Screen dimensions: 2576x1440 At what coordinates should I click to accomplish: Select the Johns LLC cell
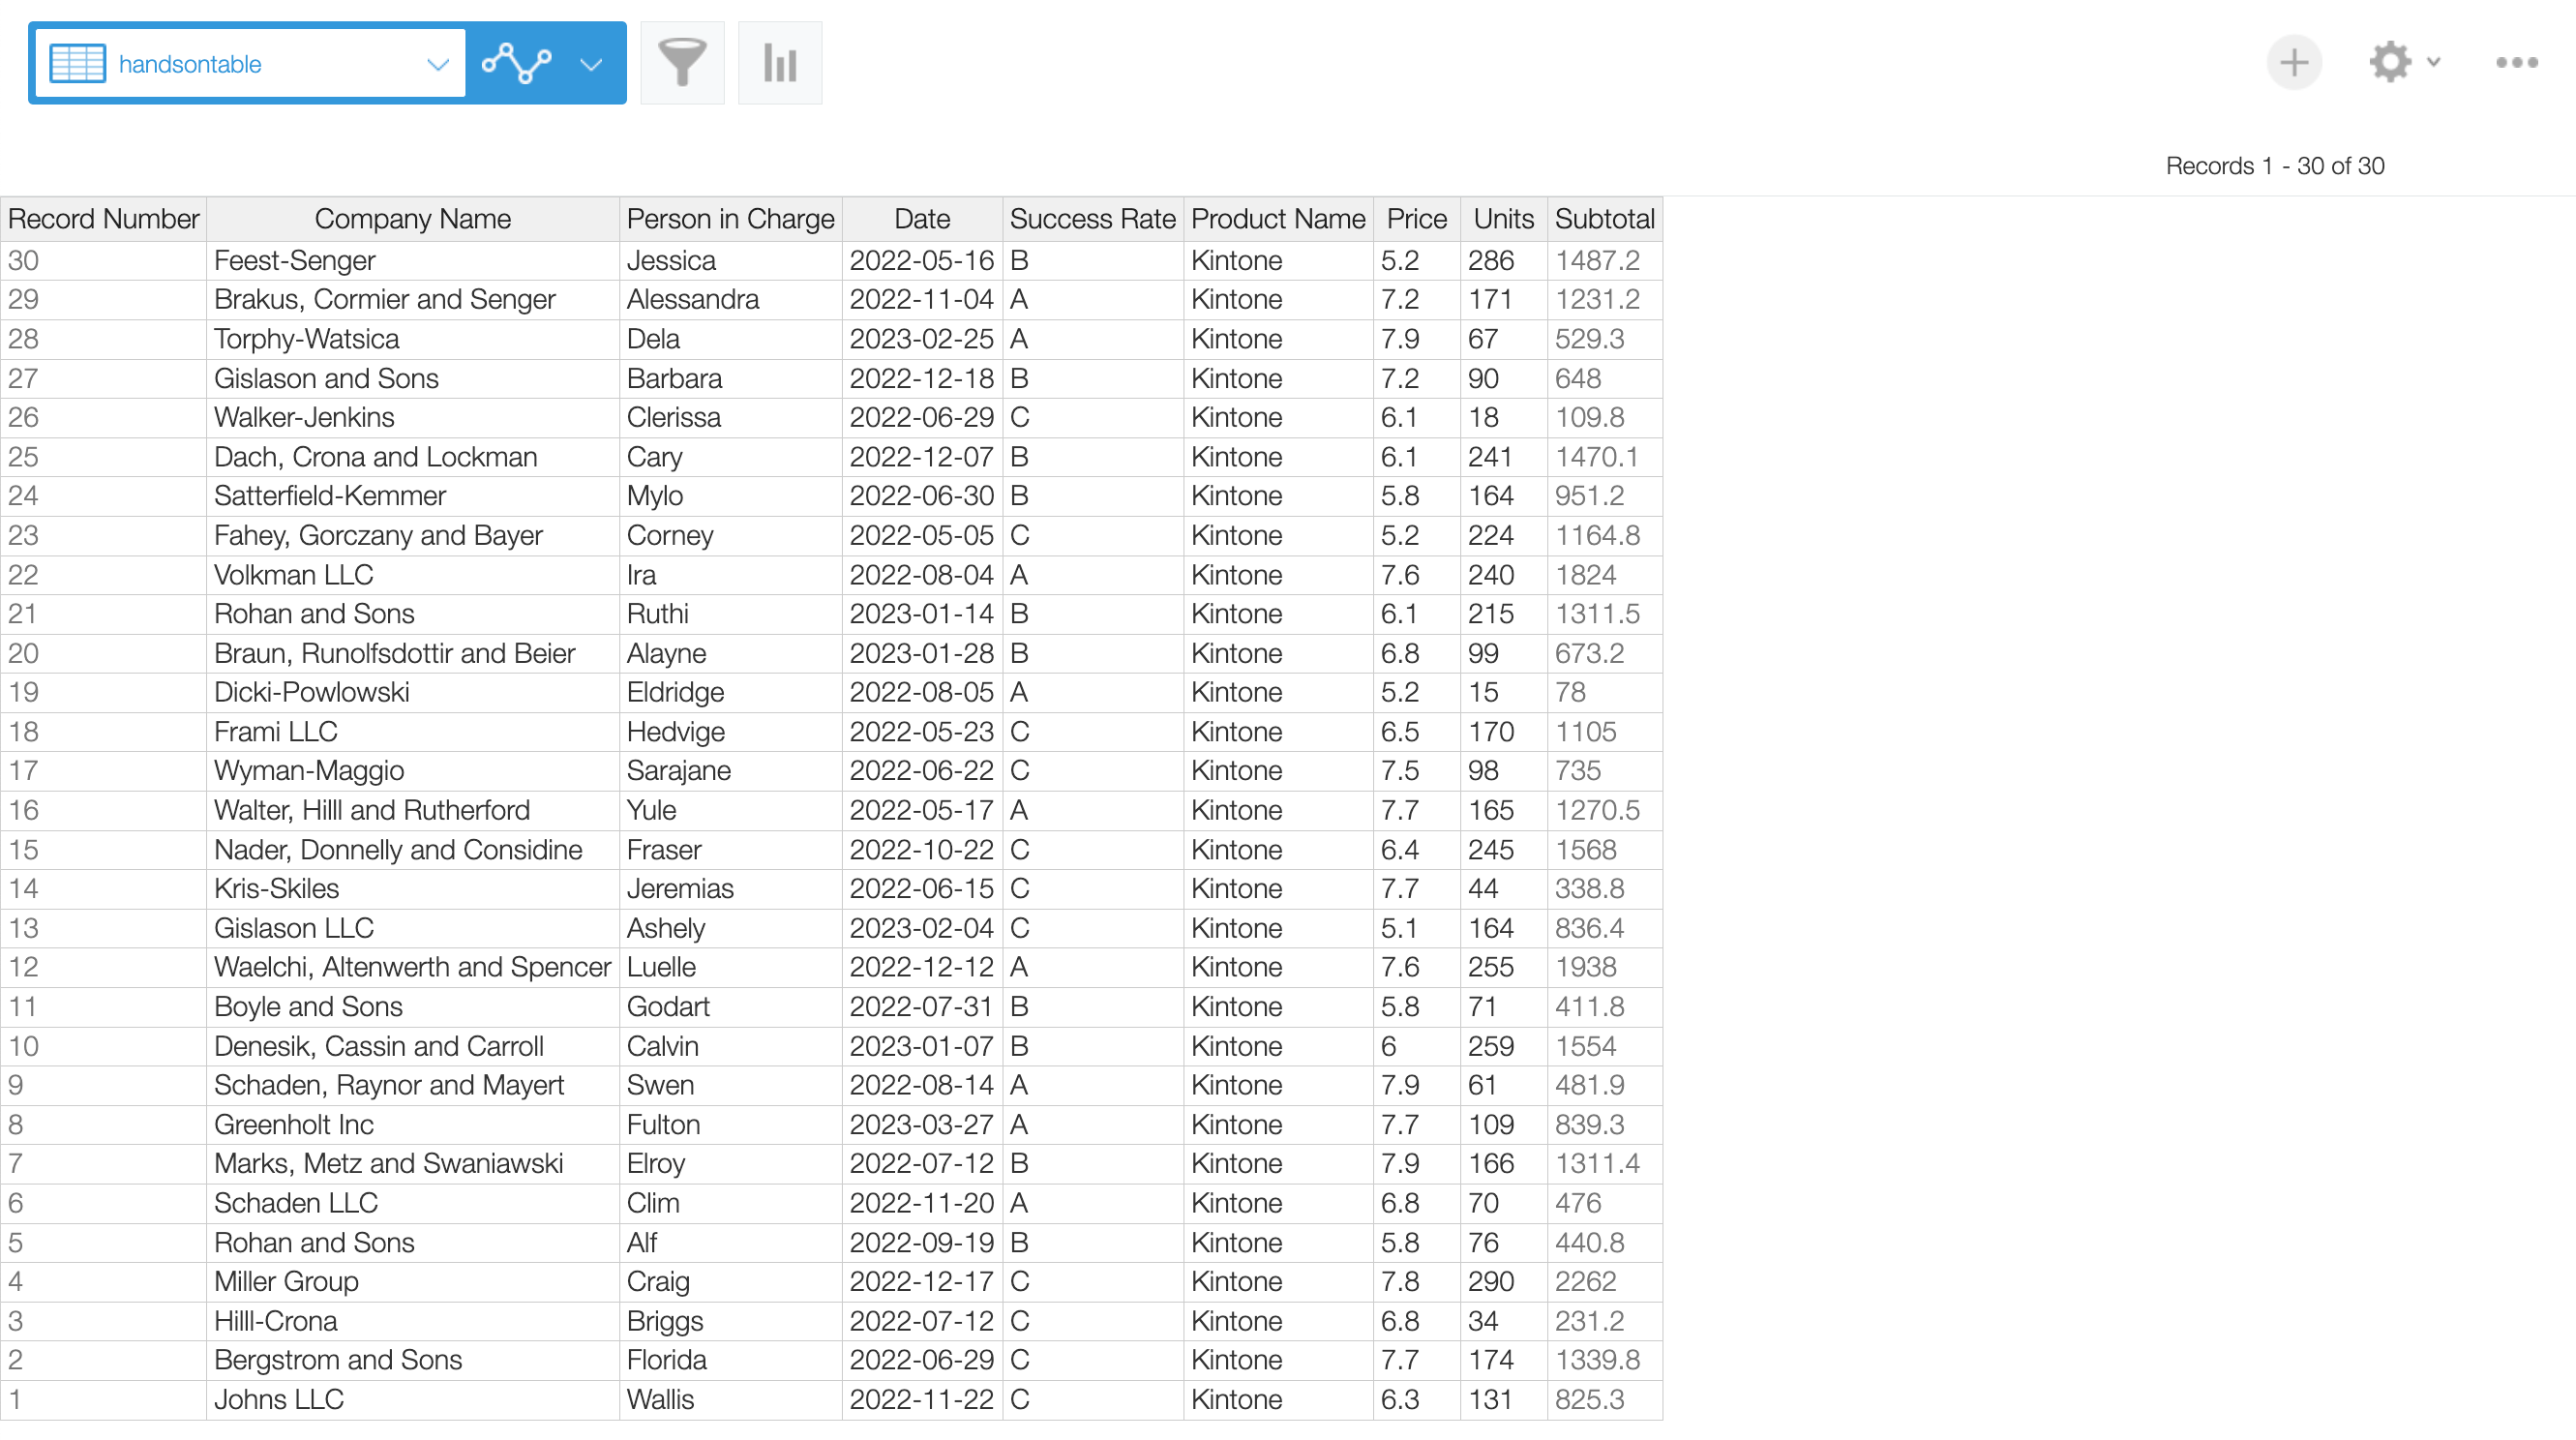[x=413, y=1400]
